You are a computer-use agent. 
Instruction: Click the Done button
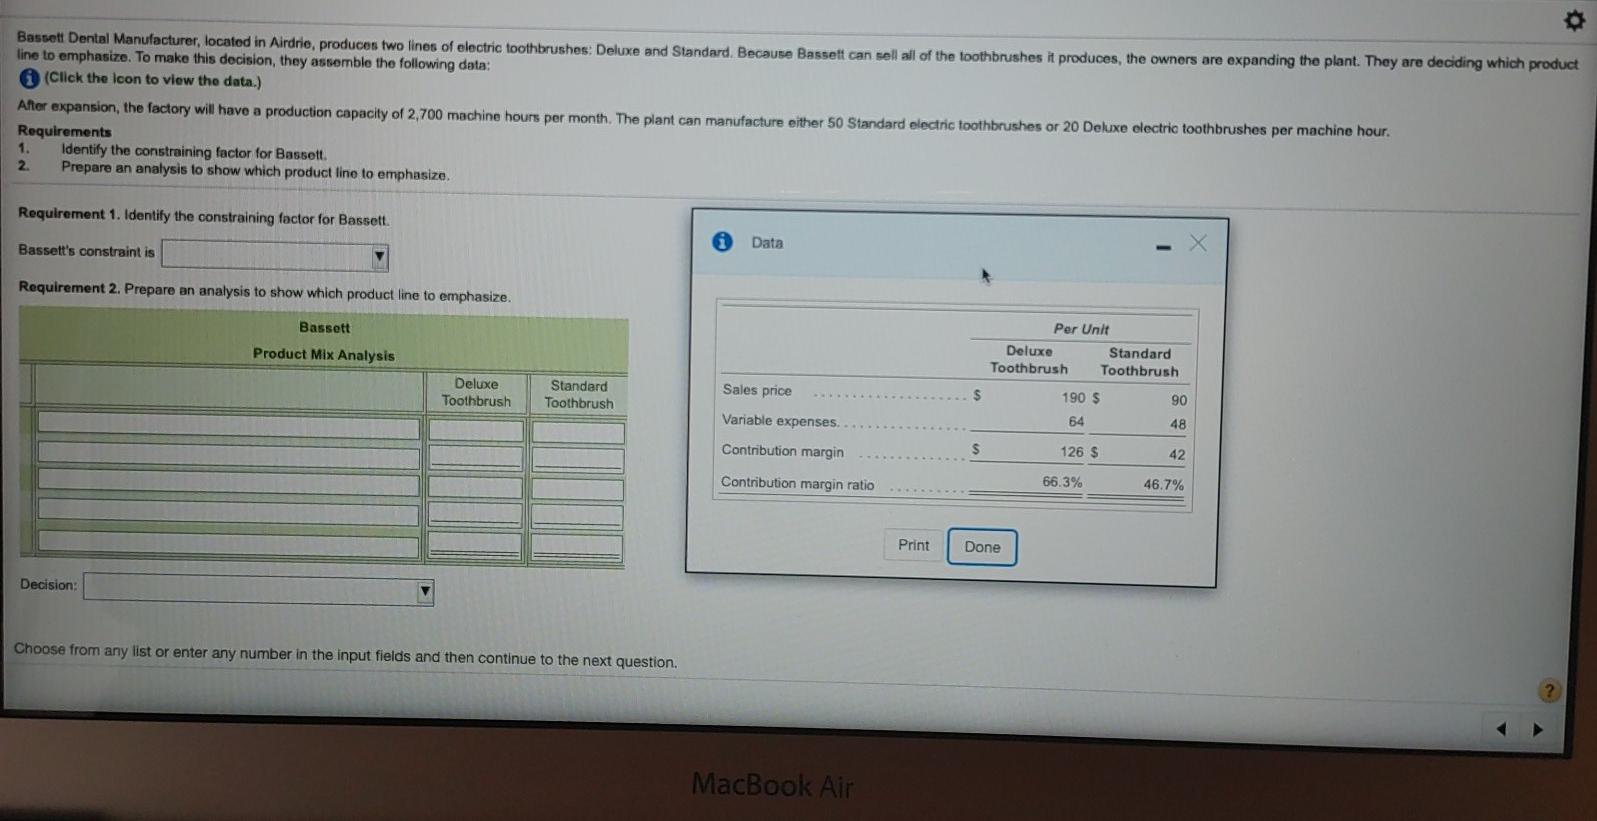982,547
